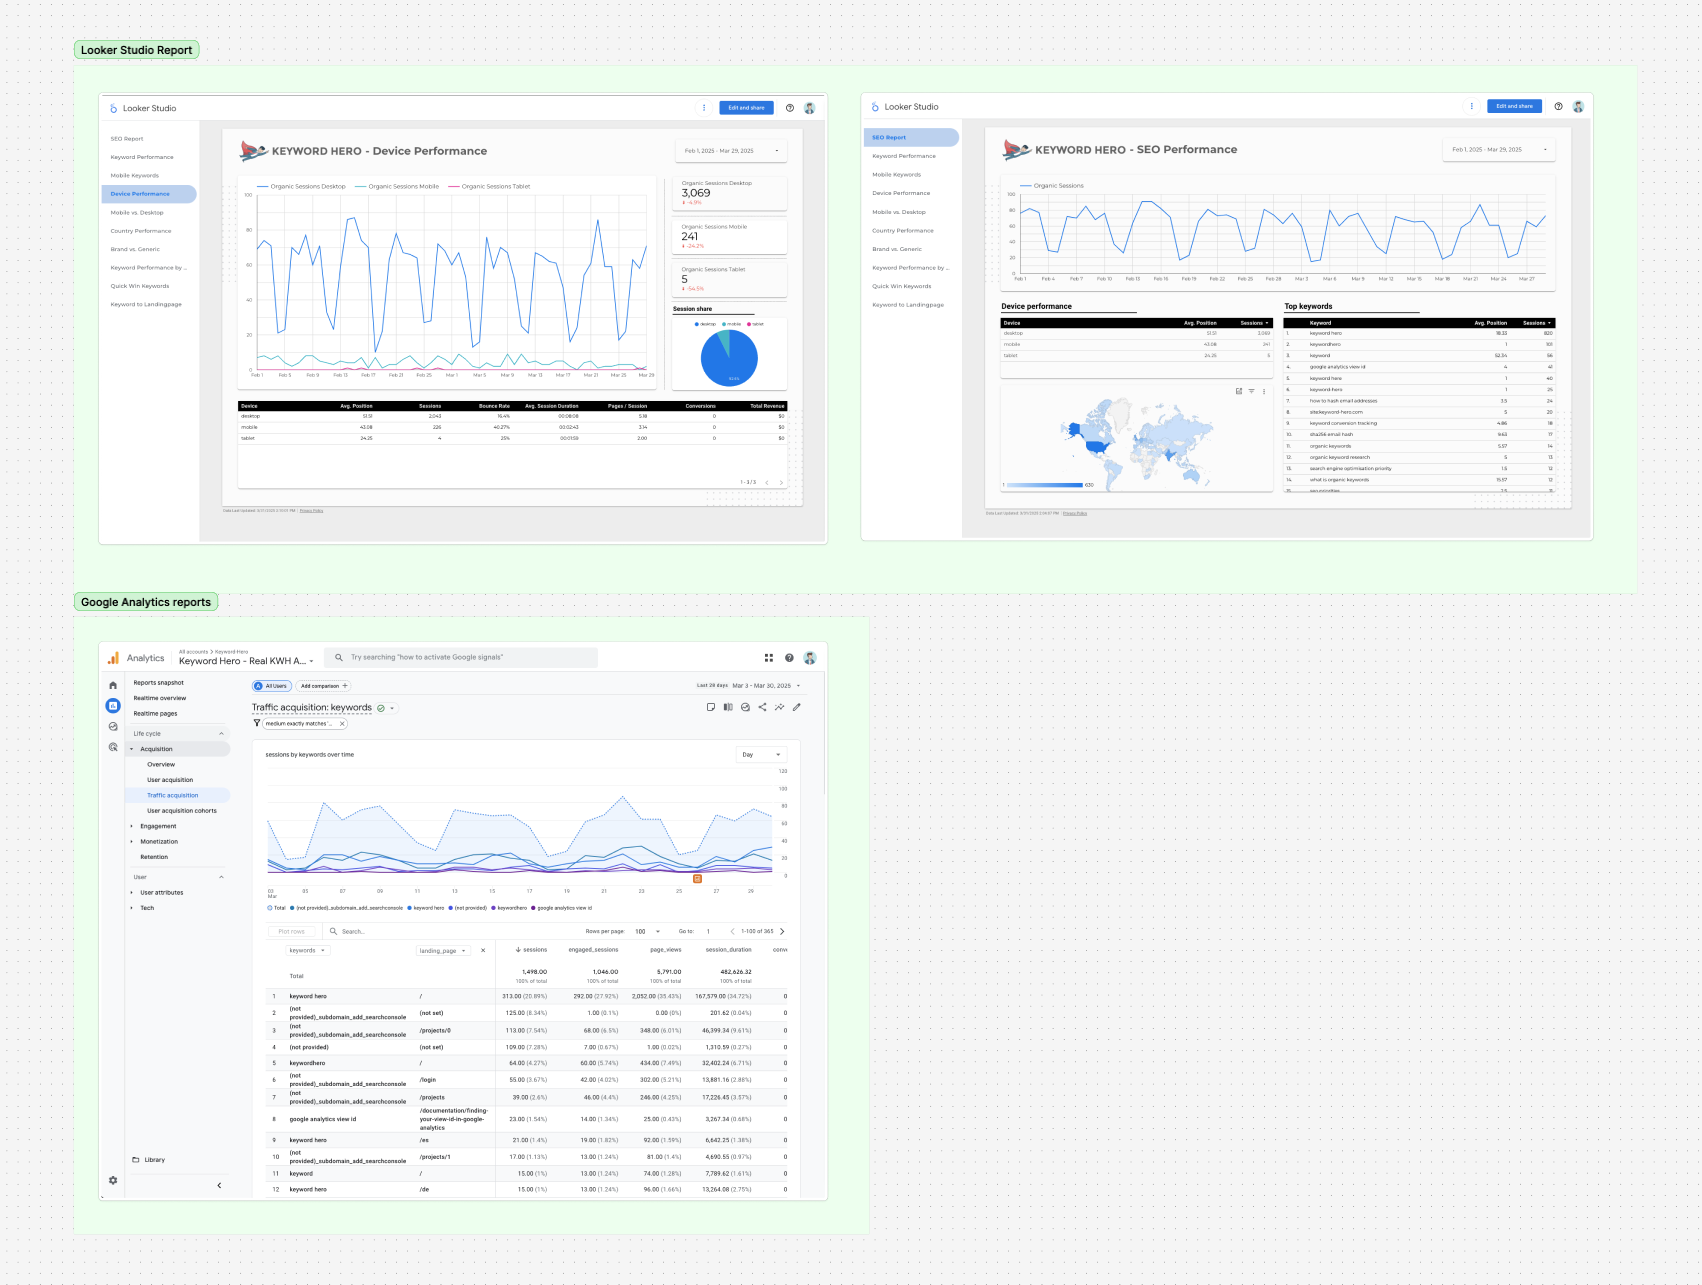This screenshot has height=1285, width=1702.
Task: Click Edit and share in Device Performance window
Action: pos(746,108)
